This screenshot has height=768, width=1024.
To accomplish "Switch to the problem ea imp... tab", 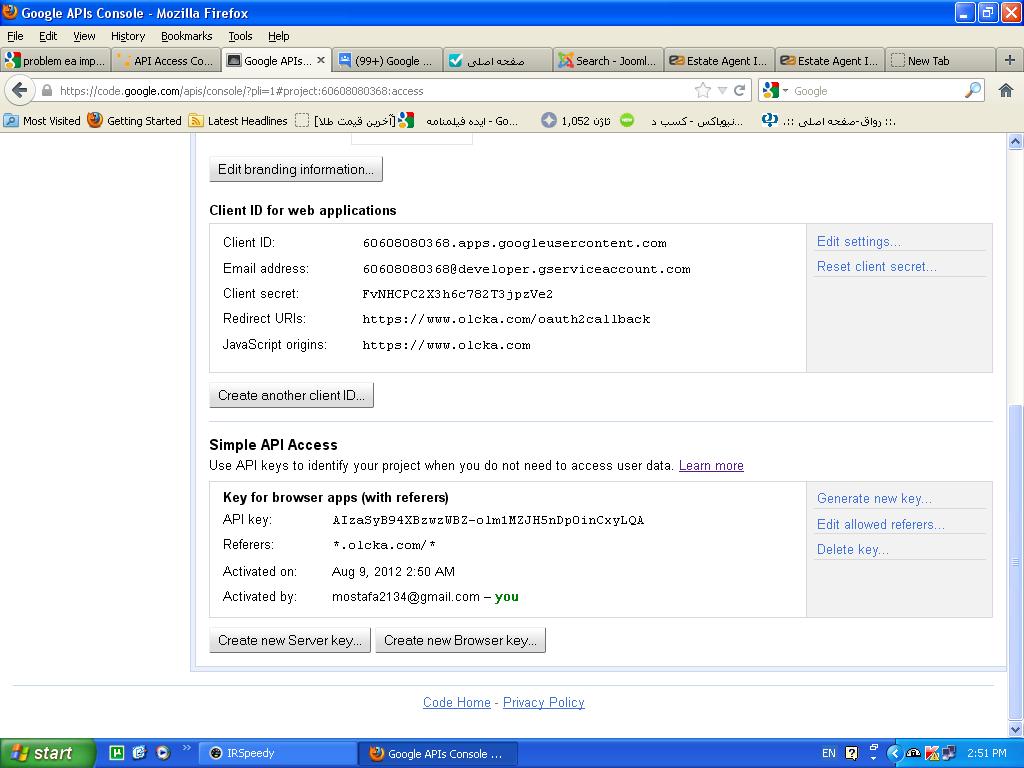I will coord(56,61).
